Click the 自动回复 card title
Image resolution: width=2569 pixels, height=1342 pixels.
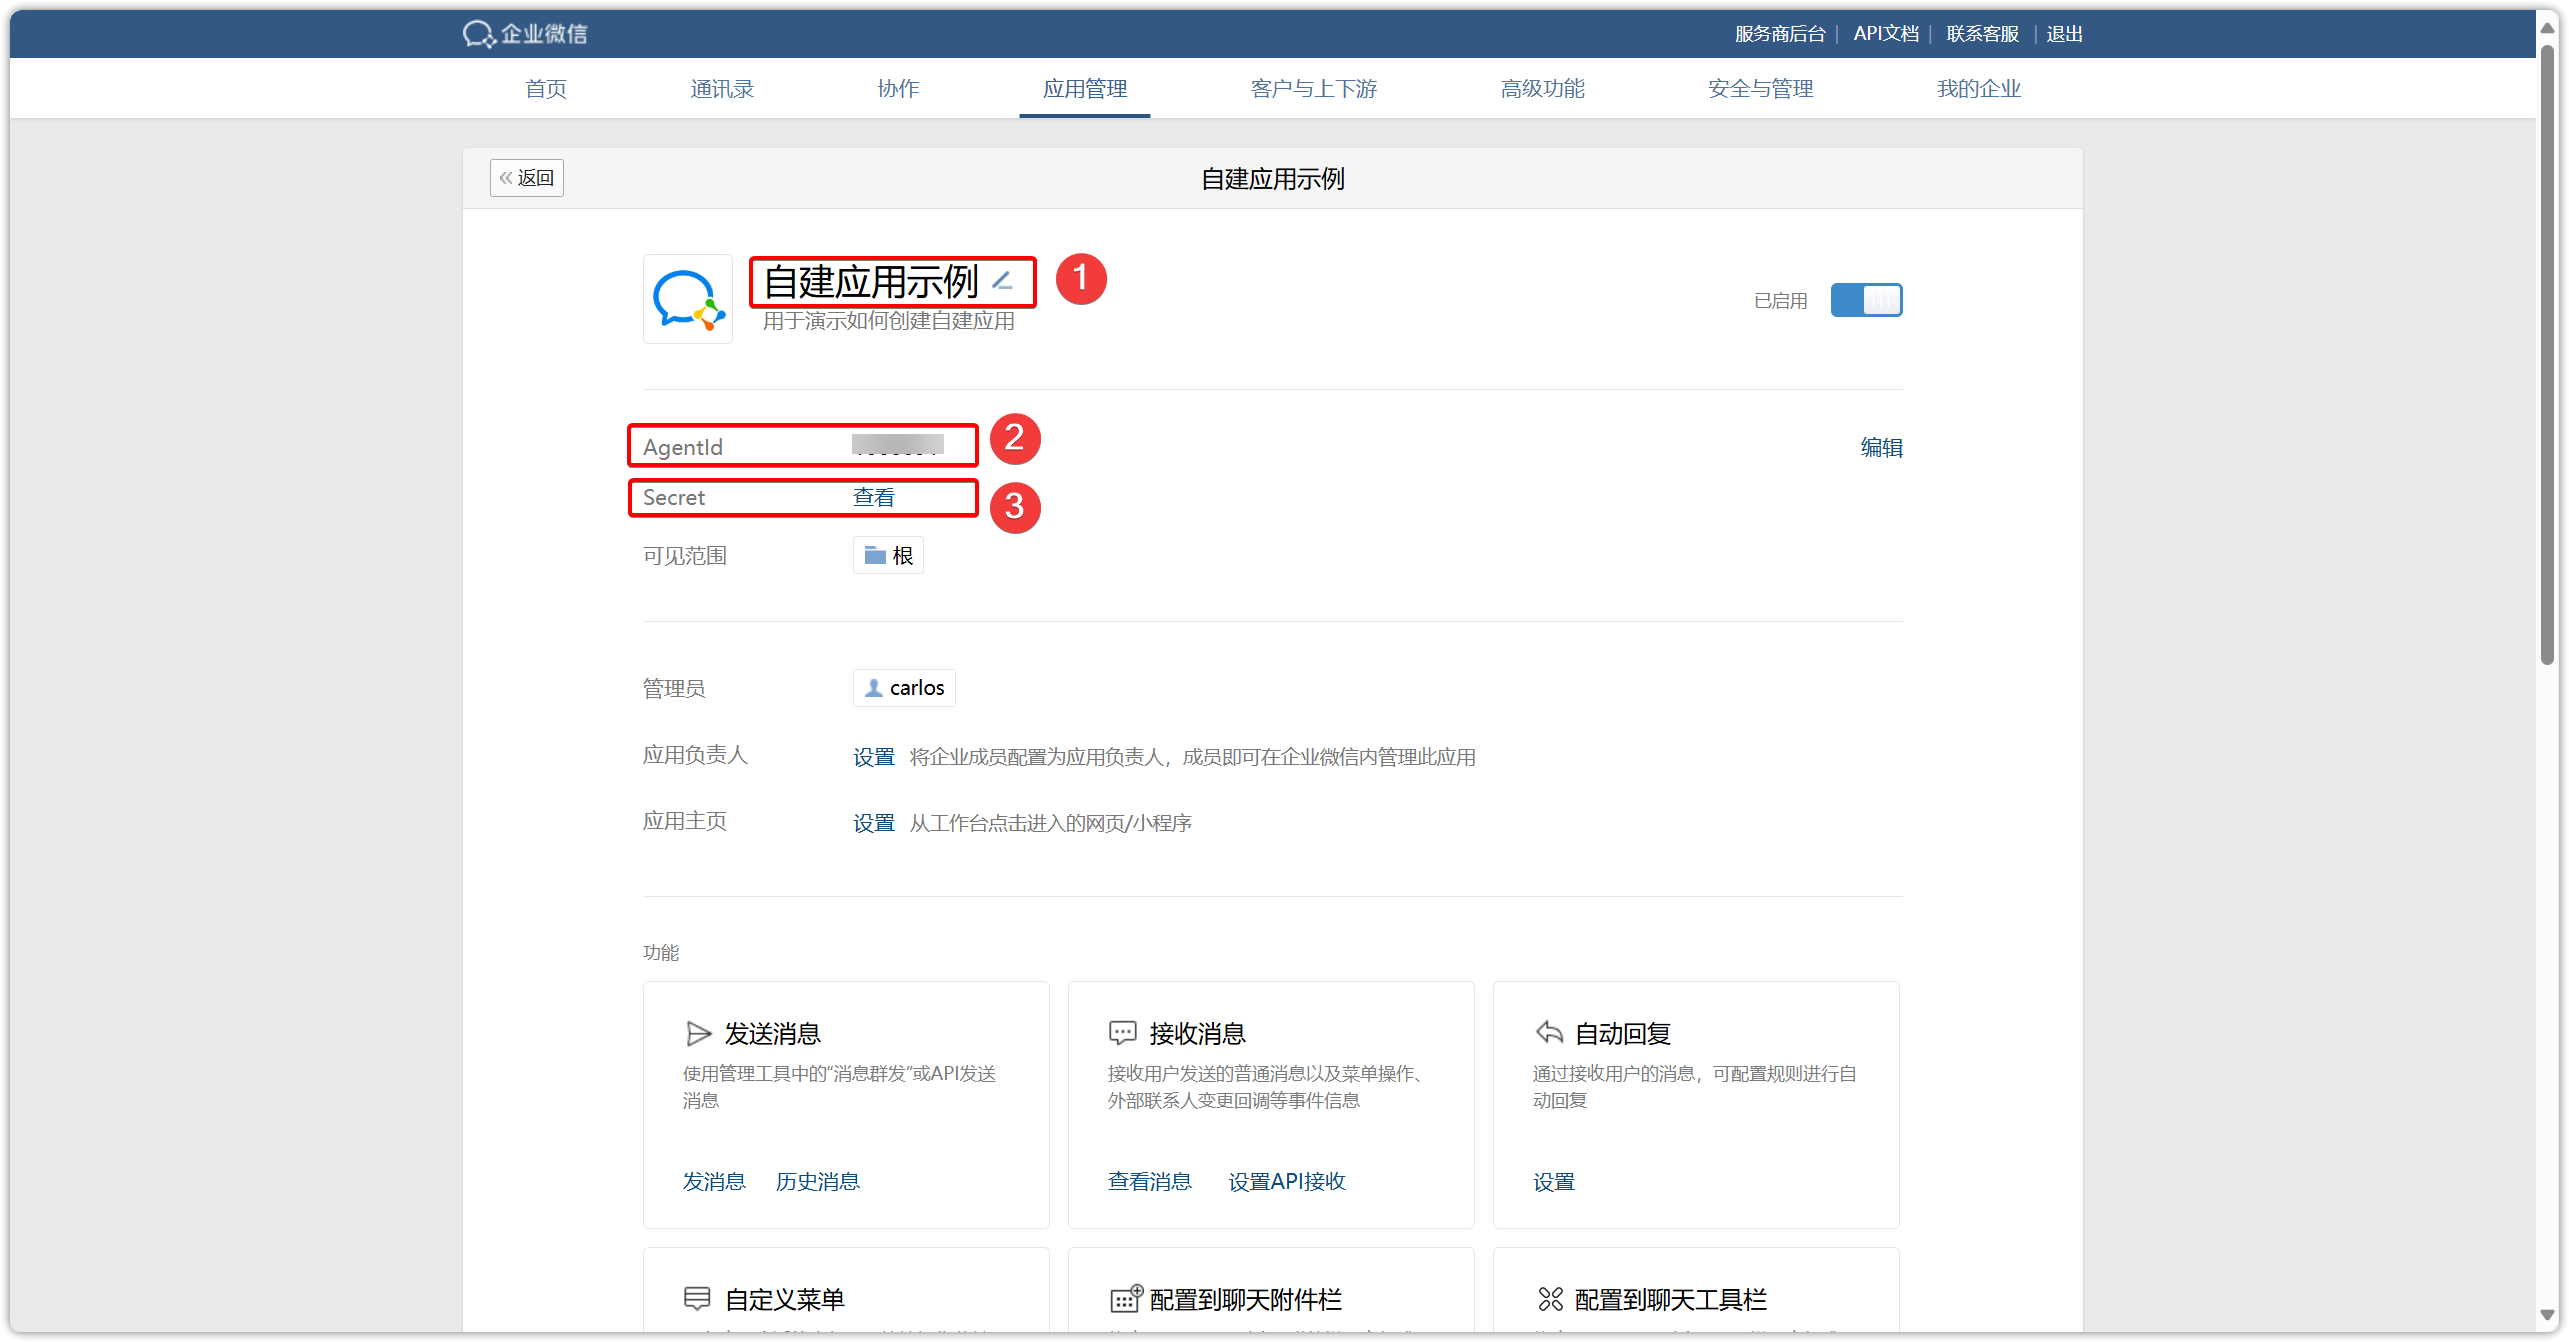click(1623, 1033)
